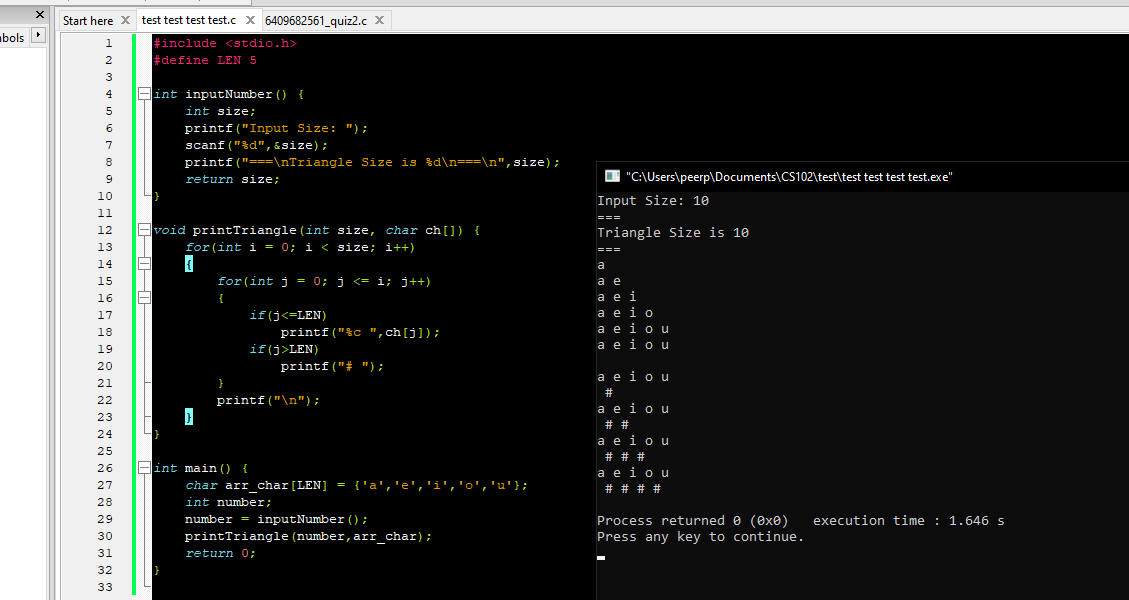
Task: Click the arr_char array declaration line
Action: pyautogui.click(x=356, y=485)
